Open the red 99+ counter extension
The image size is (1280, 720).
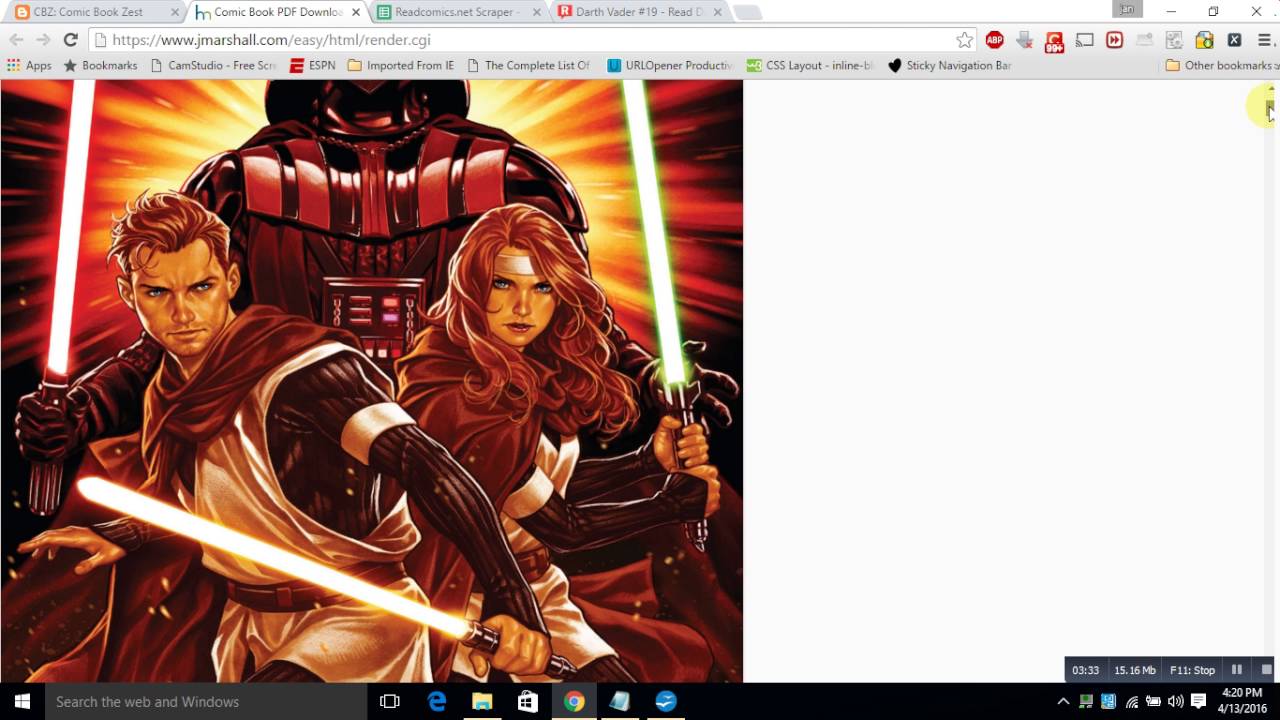tap(1054, 41)
